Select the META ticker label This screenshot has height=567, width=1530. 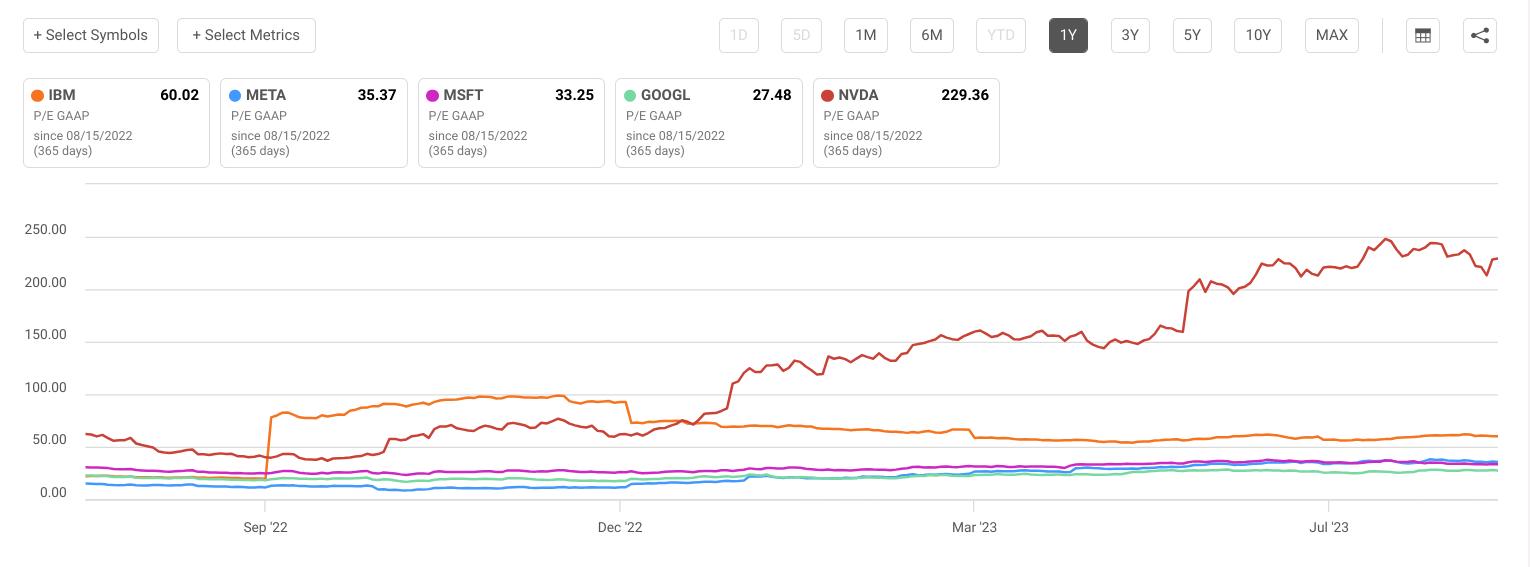(x=266, y=95)
